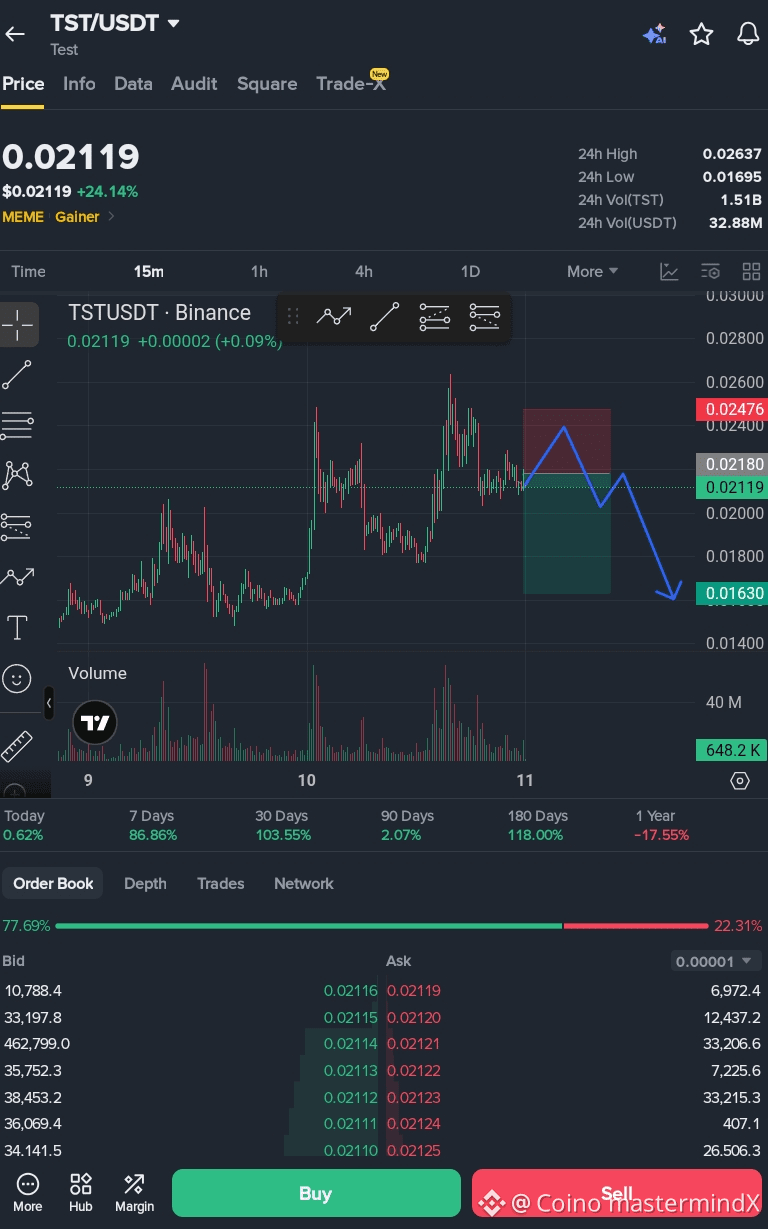Select the 1D timeframe
The width and height of the screenshot is (768, 1229).
point(470,271)
